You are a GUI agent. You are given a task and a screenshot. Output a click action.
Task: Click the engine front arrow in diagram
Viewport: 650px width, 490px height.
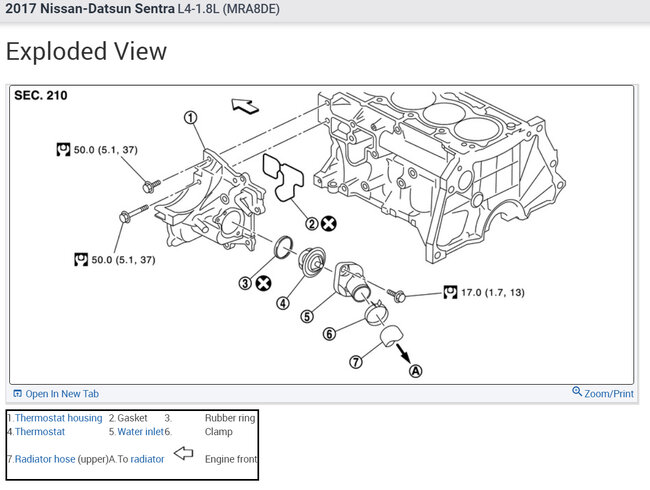[x=245, y=106]
